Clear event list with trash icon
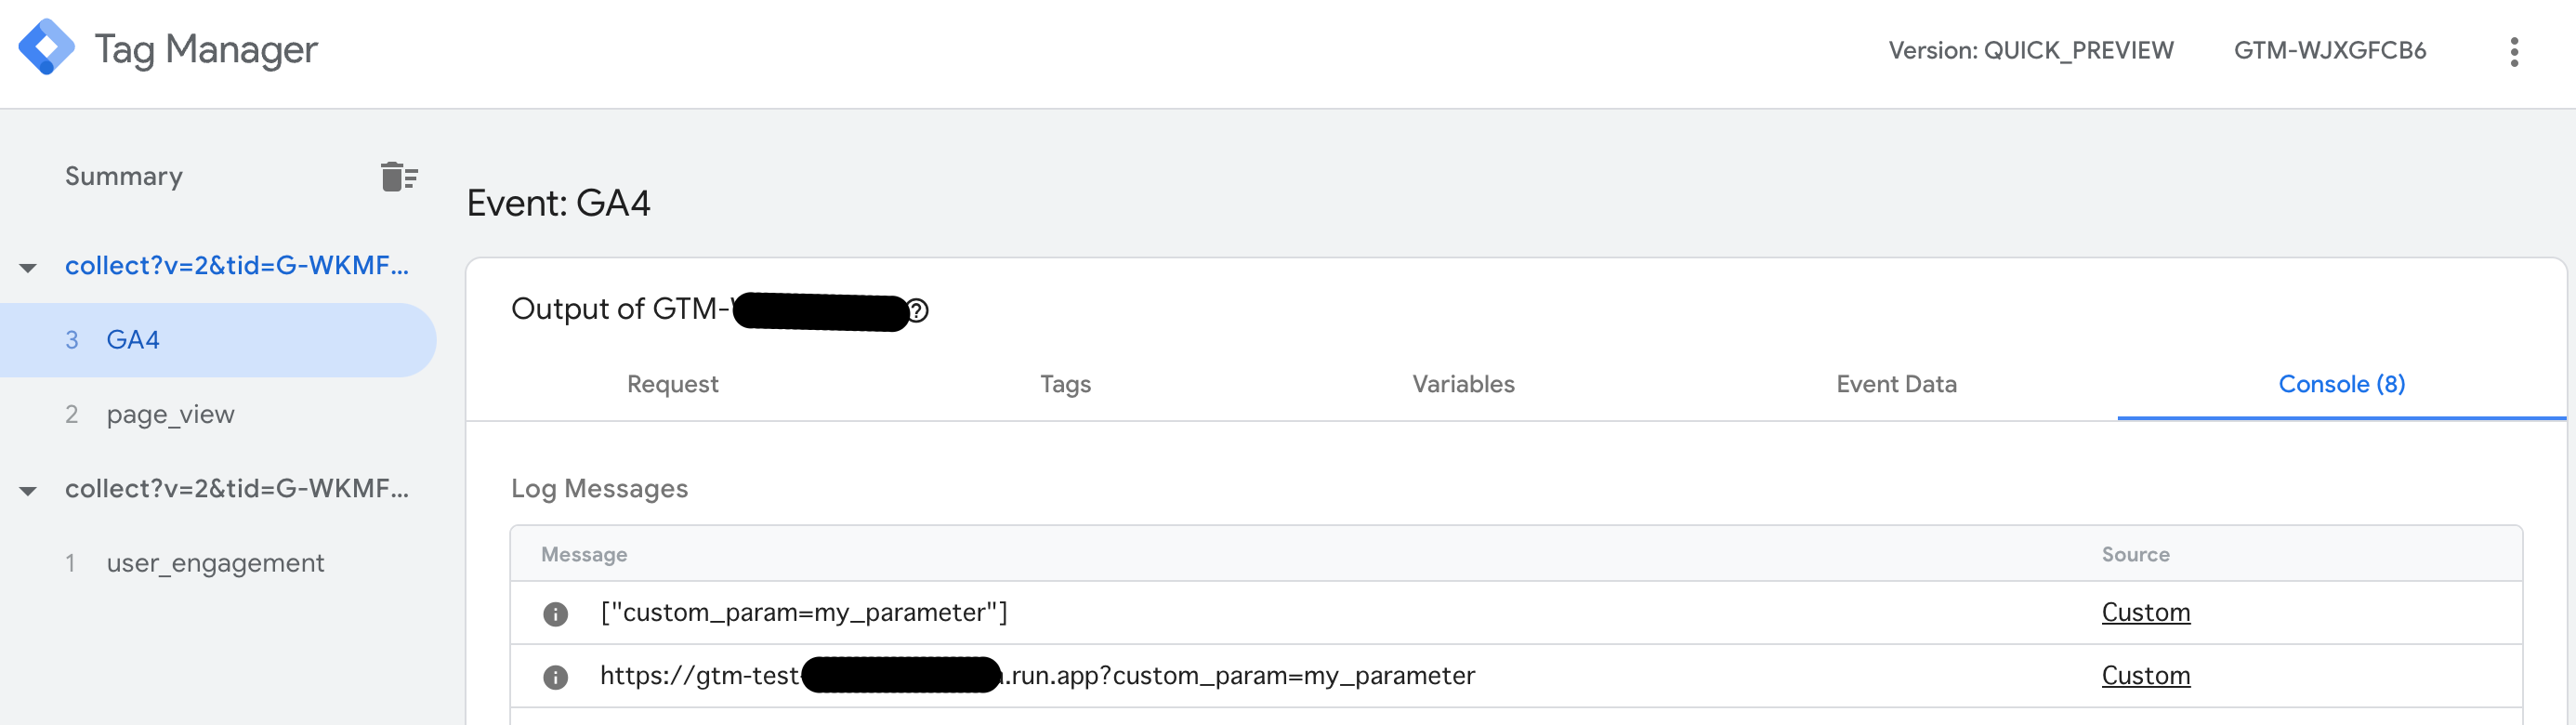This screenshot has width=2576, height=725. click(x=399, y=176)
